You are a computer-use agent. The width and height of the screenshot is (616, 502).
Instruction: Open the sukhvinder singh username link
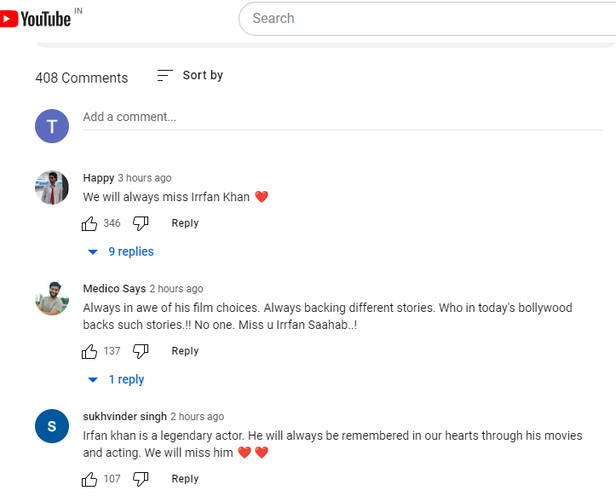123,416
